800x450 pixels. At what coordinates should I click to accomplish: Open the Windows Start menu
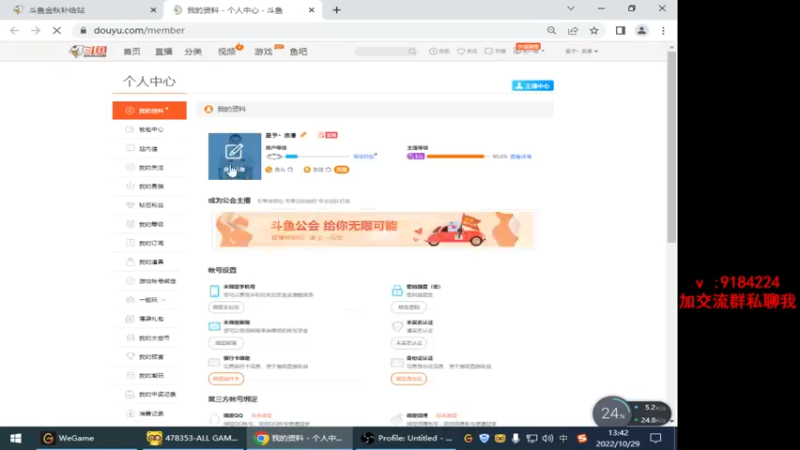[x=16, y=438]
